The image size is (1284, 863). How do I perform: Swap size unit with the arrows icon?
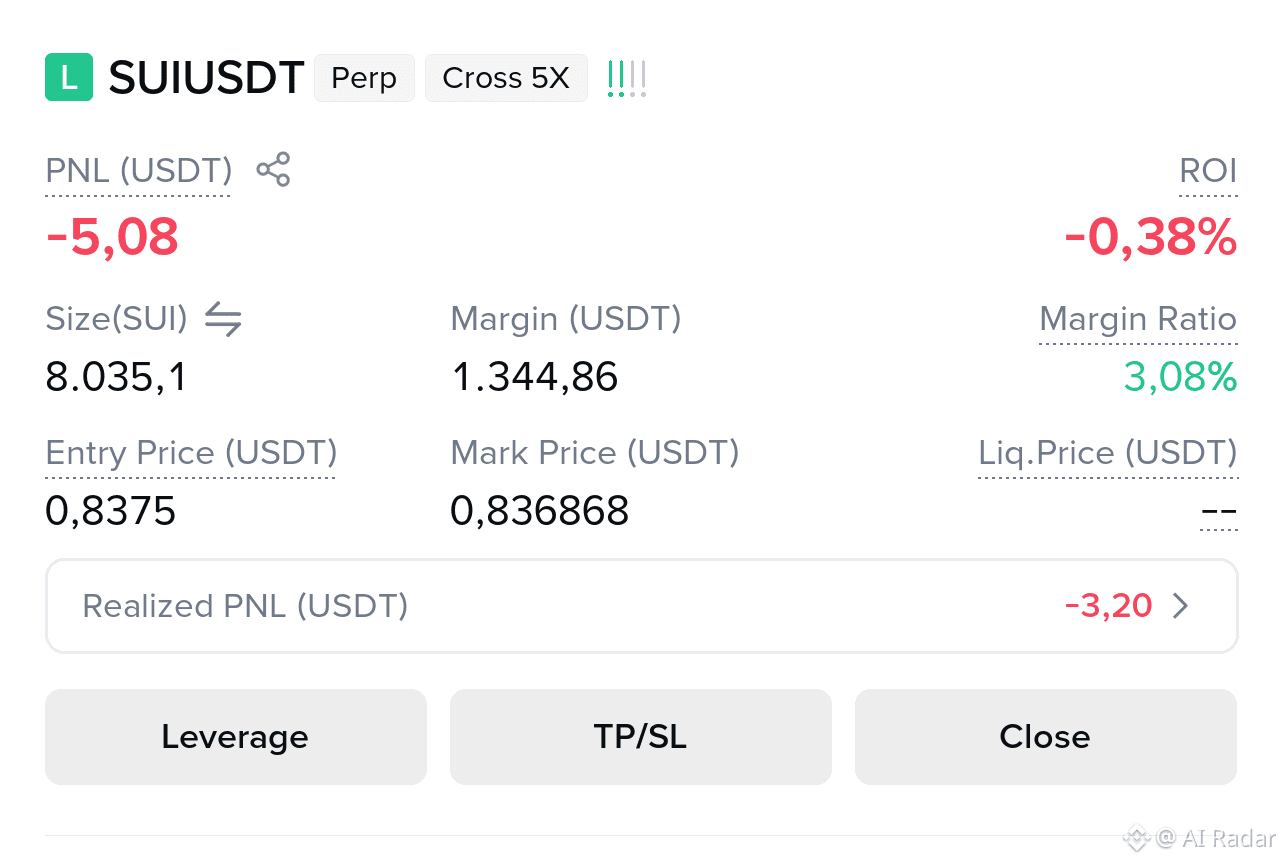pos(223,319)
